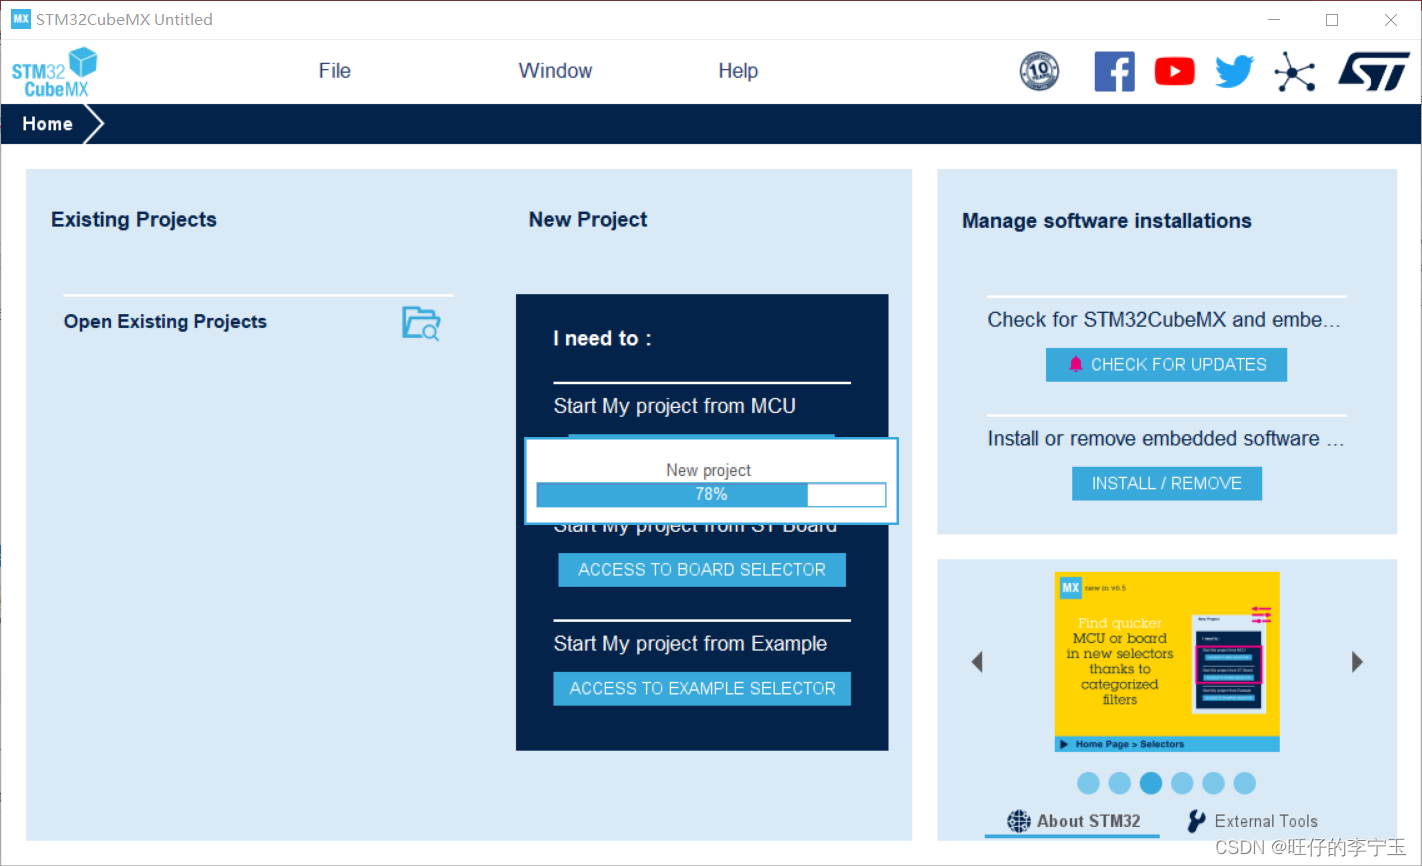The image size is (1422, 866).
Task: Click the New project 78% progress bar
Action: [711, 495]
